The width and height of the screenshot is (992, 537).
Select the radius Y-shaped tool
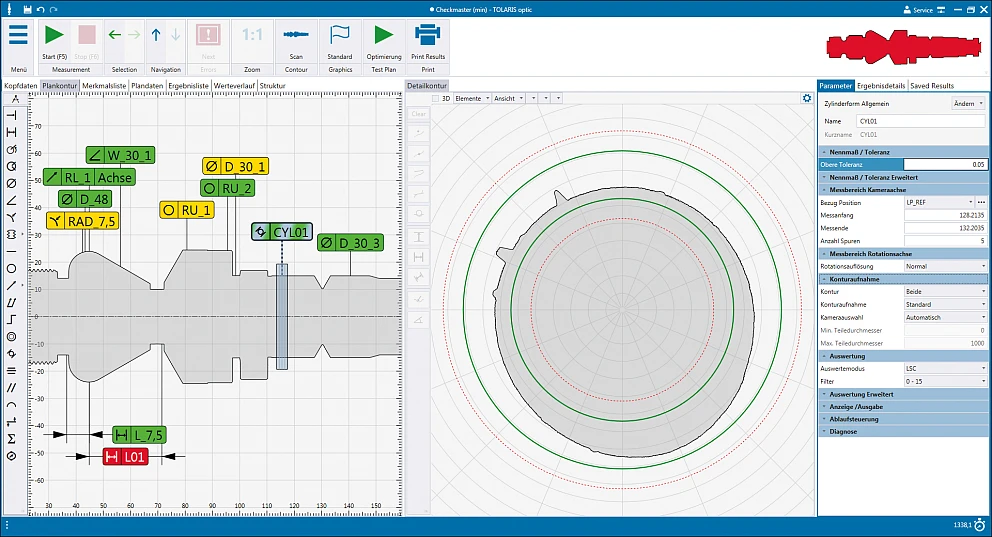pos(11,218)
